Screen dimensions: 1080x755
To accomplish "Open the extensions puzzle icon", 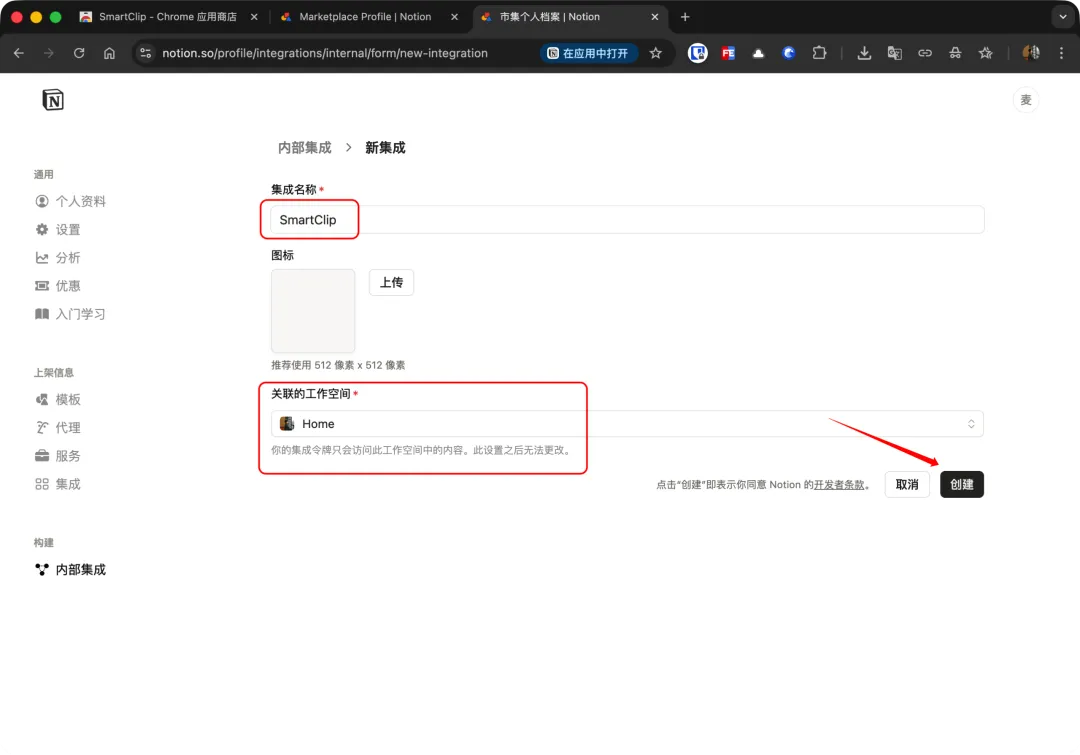I will (x=819, y=53).
